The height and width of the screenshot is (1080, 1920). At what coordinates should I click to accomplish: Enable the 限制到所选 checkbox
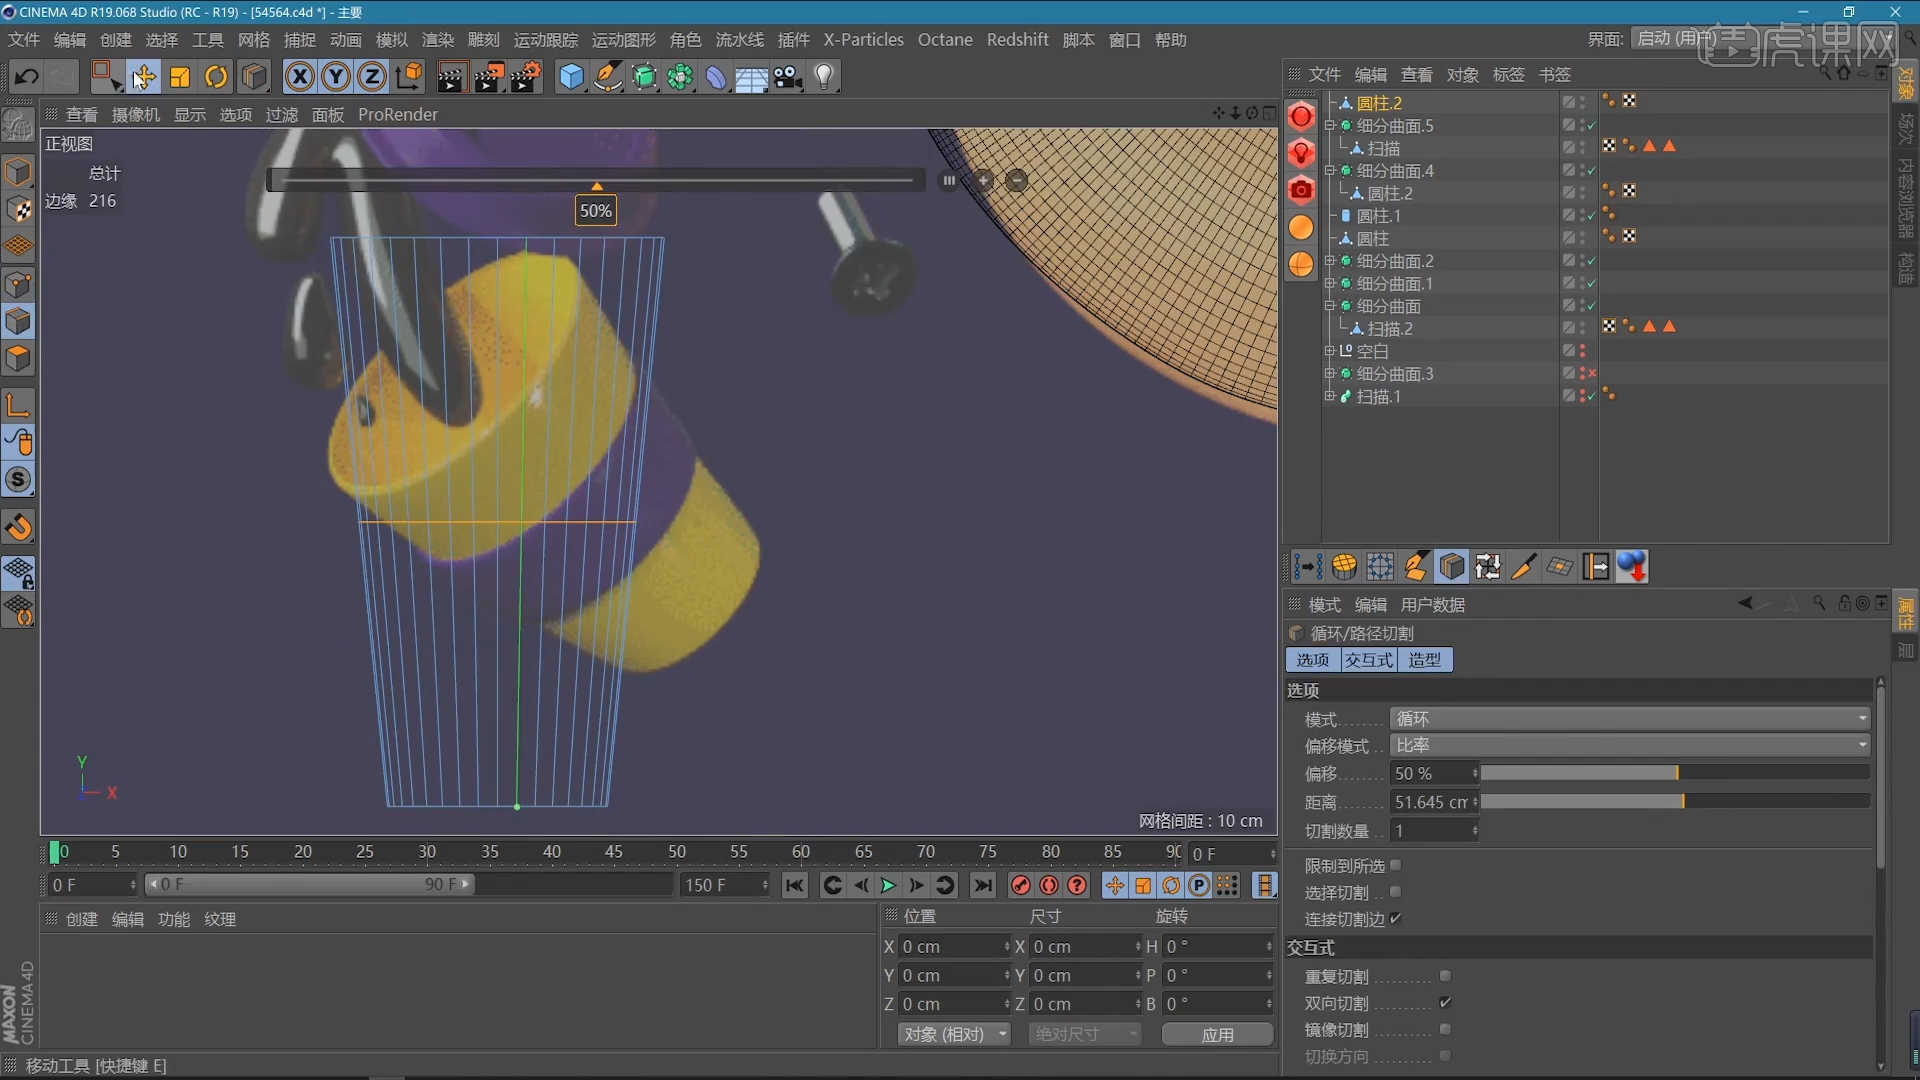[x=1395, y=865]
